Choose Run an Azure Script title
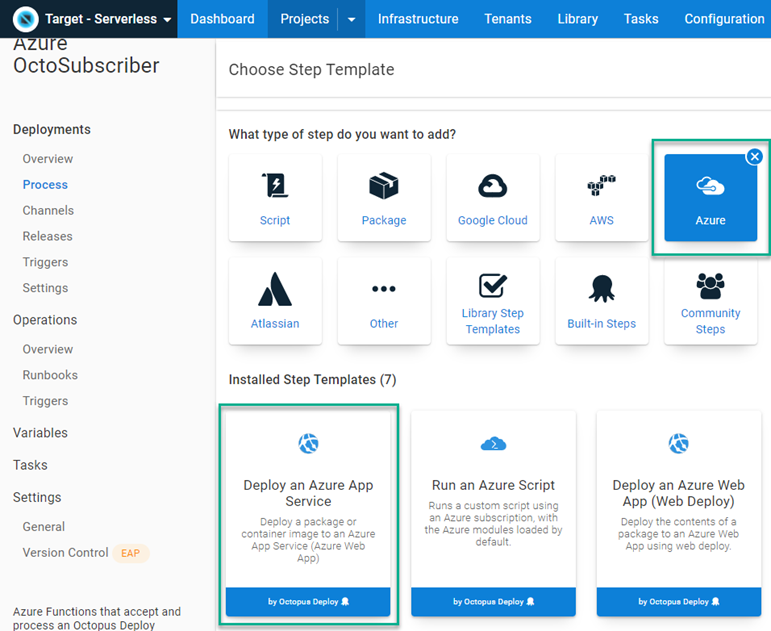771x631 pixels. 493,485
